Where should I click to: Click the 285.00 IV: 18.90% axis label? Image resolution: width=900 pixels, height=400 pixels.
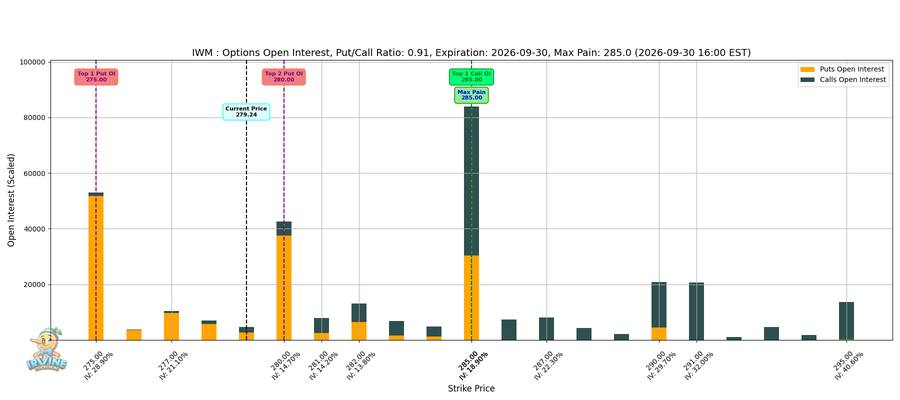[475, 364]
